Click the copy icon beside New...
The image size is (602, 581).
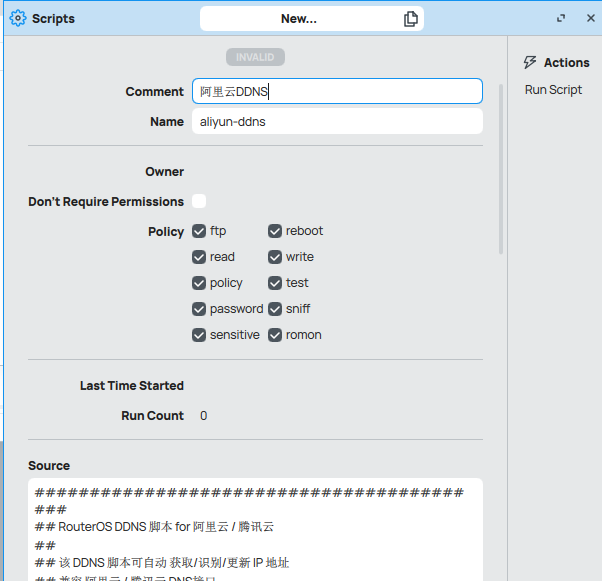point(410,18)
